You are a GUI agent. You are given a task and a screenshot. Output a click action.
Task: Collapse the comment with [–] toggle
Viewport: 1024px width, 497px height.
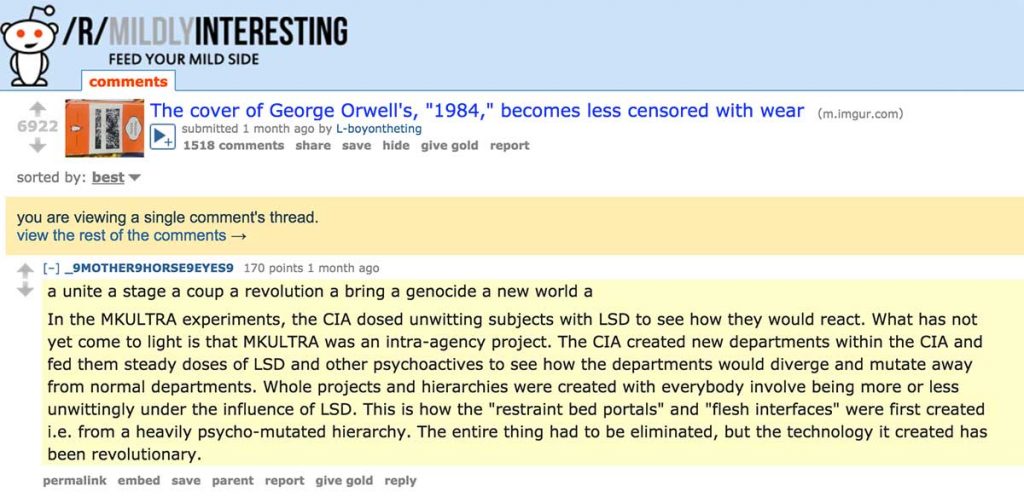click(50, 268)
